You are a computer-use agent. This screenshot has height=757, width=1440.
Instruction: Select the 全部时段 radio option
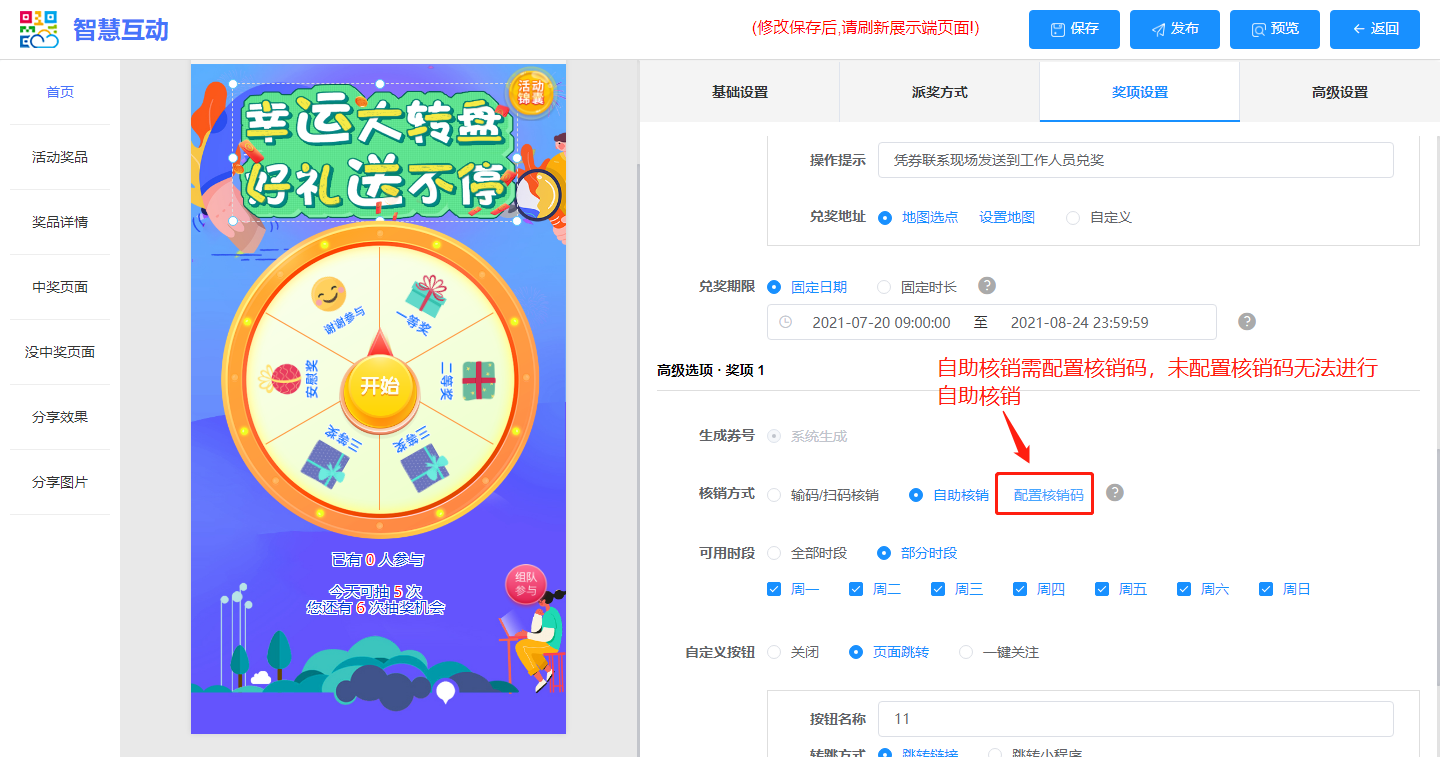[x=775, y=553]
